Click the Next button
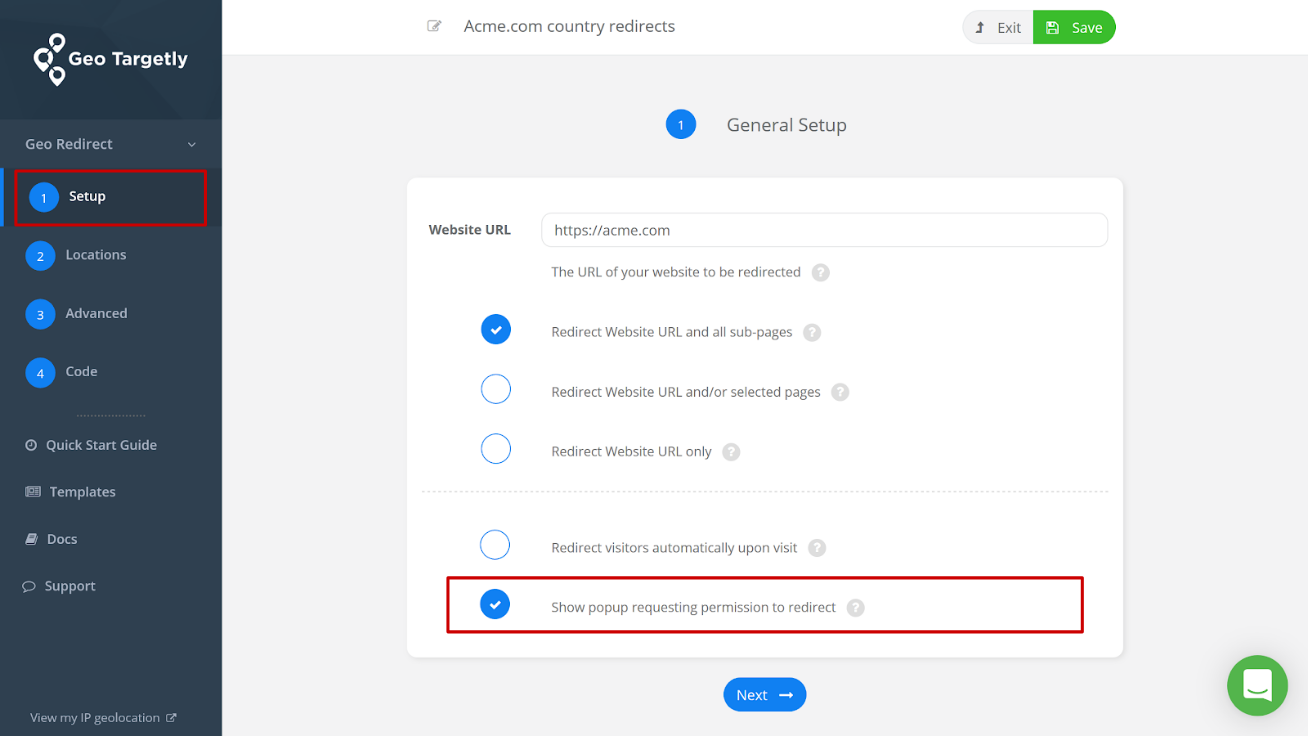1308x736 pixels. (764, 695)
